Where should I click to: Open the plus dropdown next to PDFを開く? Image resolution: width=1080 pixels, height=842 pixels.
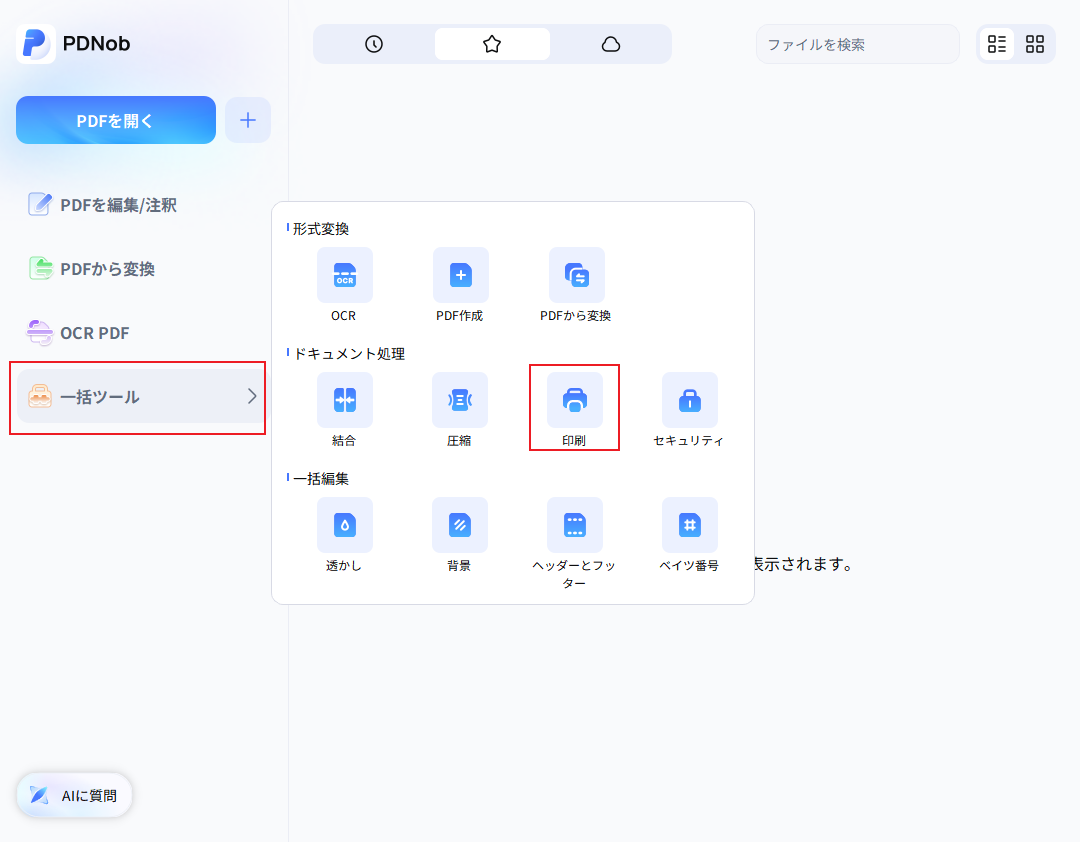pos(247,119)
